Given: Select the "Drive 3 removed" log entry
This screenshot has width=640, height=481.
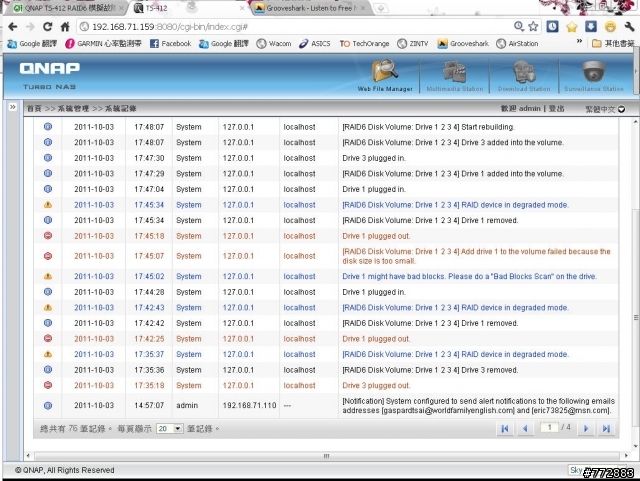Looking at the screenshot, I should point(430,370).
